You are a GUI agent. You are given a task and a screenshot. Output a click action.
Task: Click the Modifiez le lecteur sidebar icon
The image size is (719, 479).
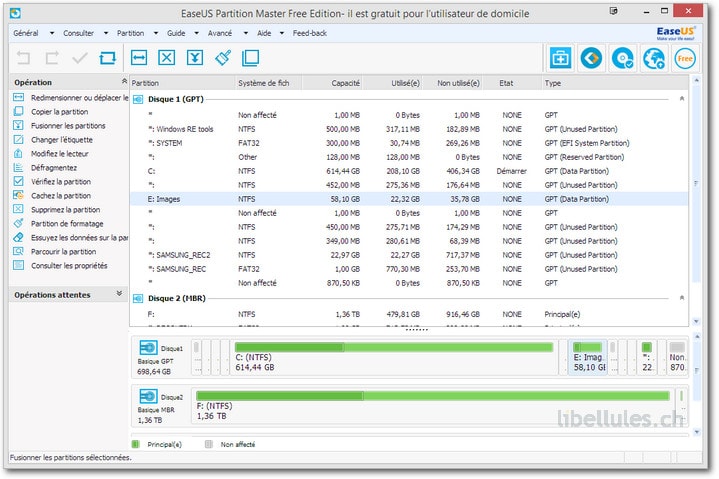tap(18, 153)
